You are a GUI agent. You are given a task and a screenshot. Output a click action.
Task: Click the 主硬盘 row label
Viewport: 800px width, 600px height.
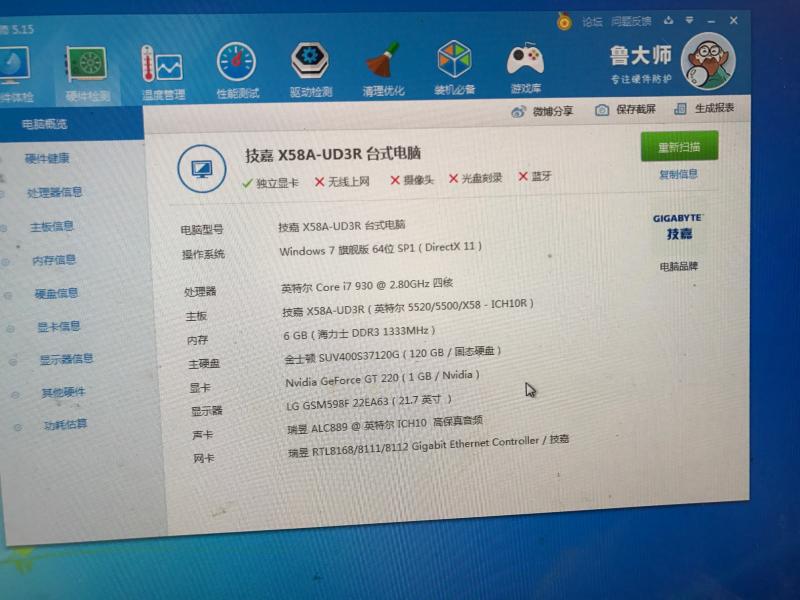204,364
